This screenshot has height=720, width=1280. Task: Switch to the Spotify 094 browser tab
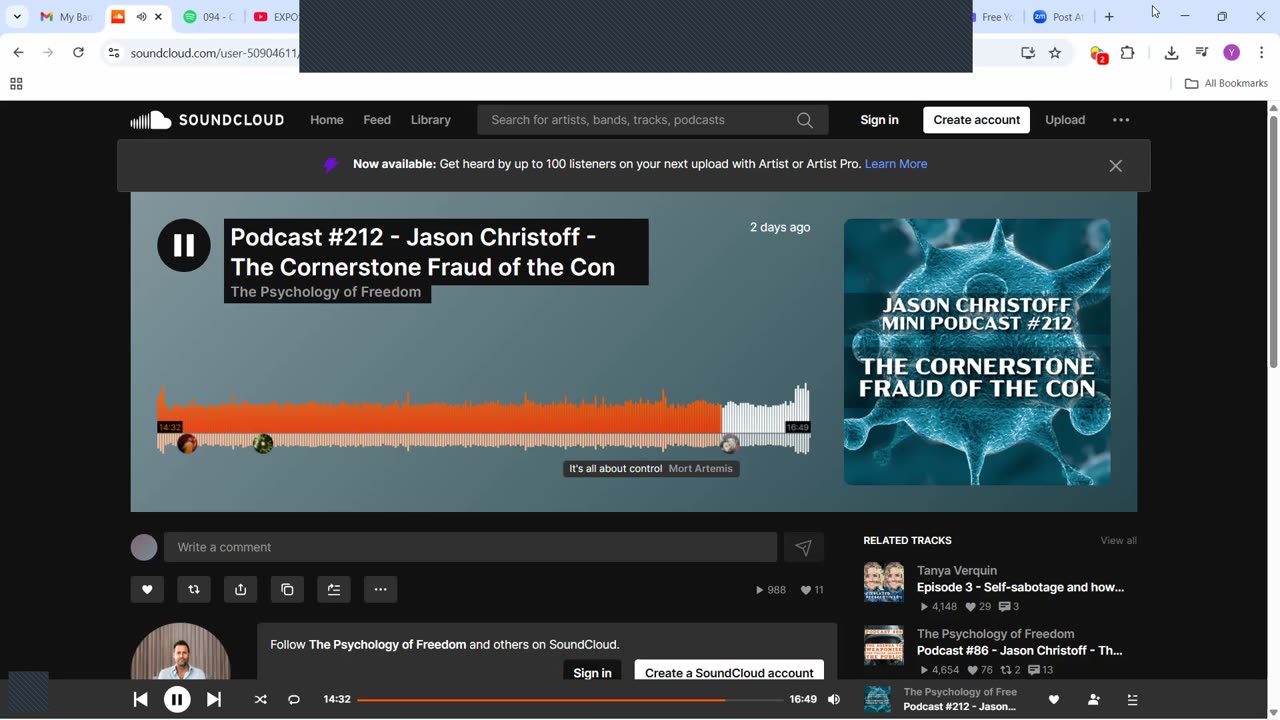pos(208,17)
